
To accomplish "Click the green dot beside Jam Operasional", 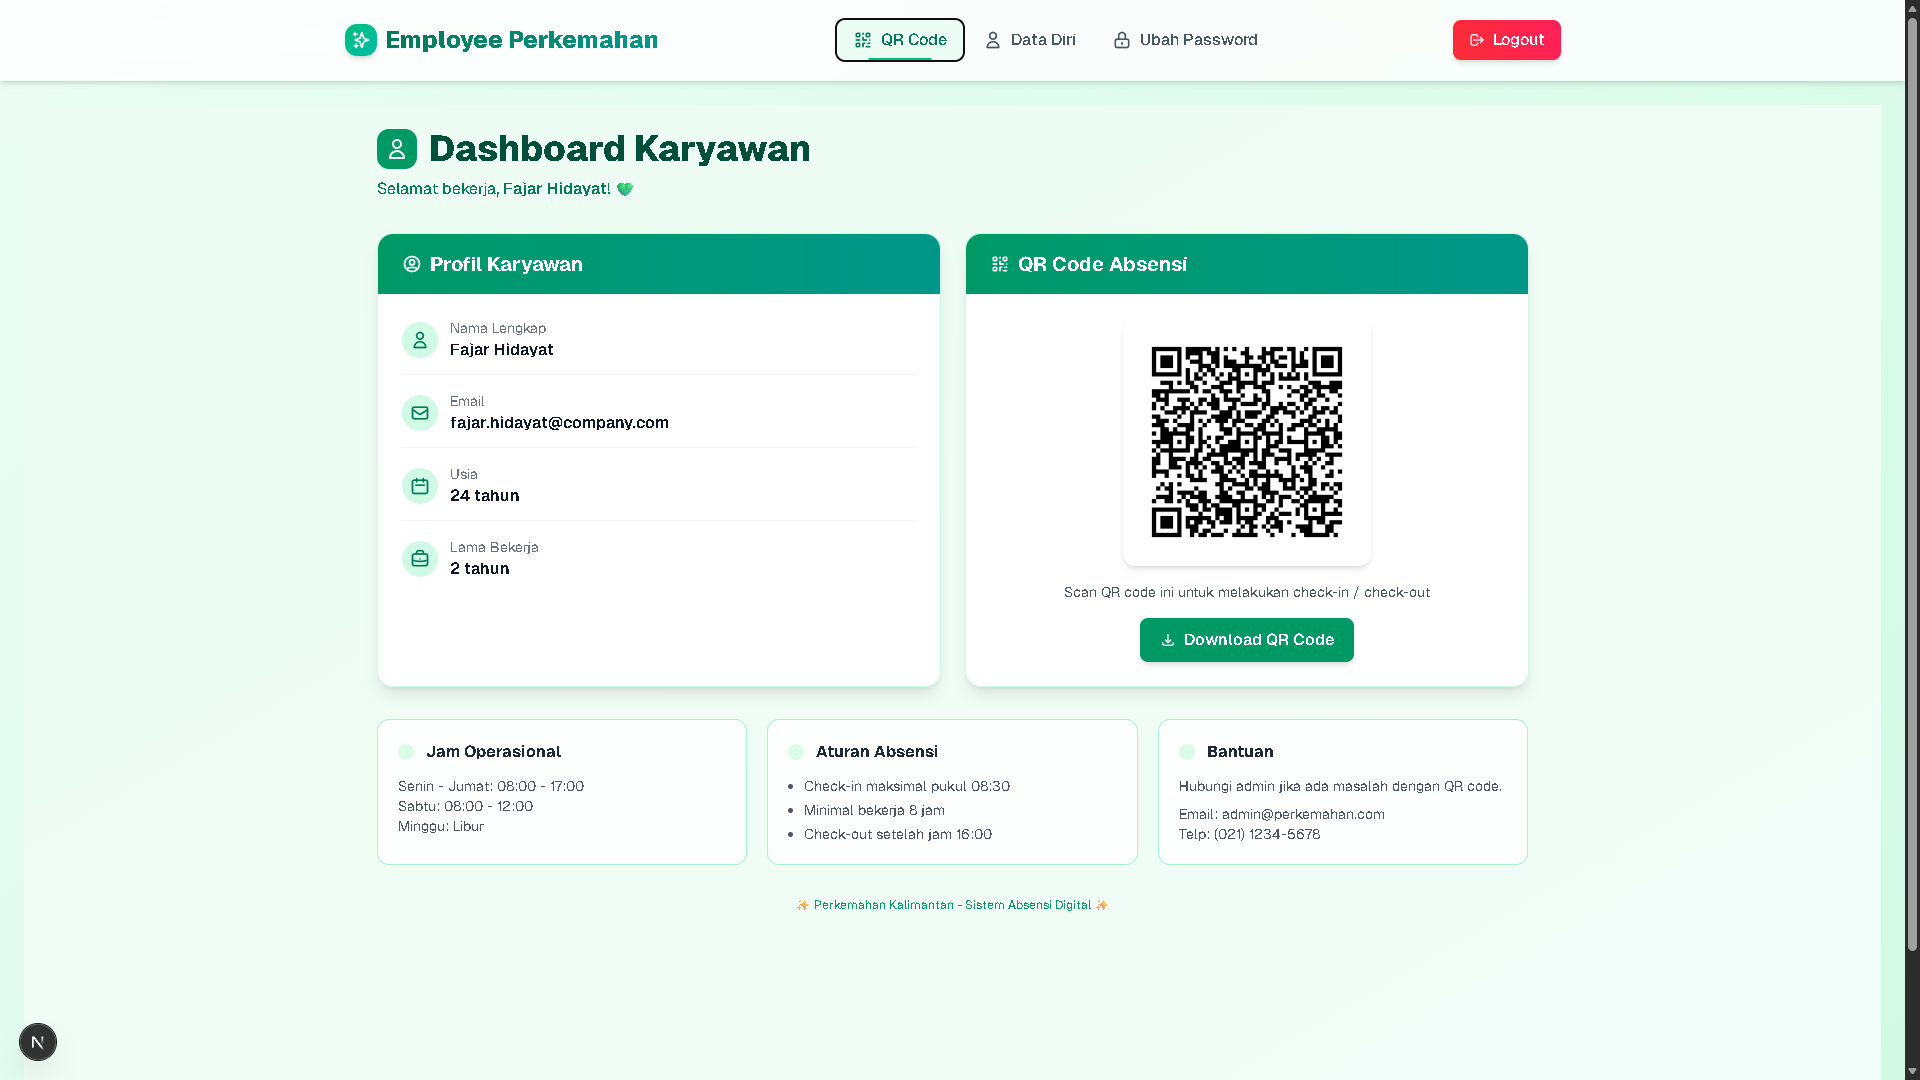I will tap(406, 752).
